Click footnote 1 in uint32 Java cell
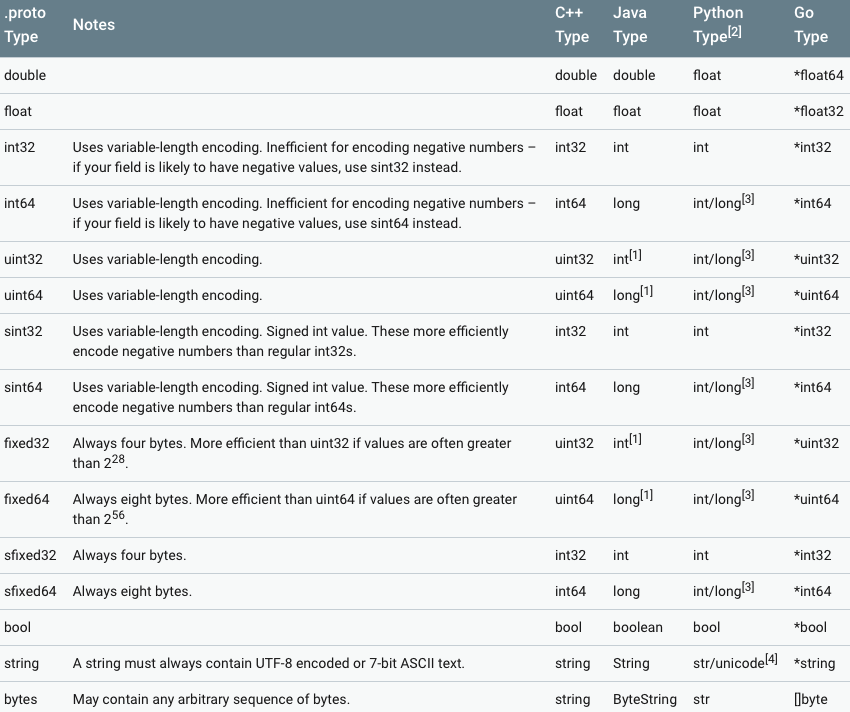 (x=636, y=255)
